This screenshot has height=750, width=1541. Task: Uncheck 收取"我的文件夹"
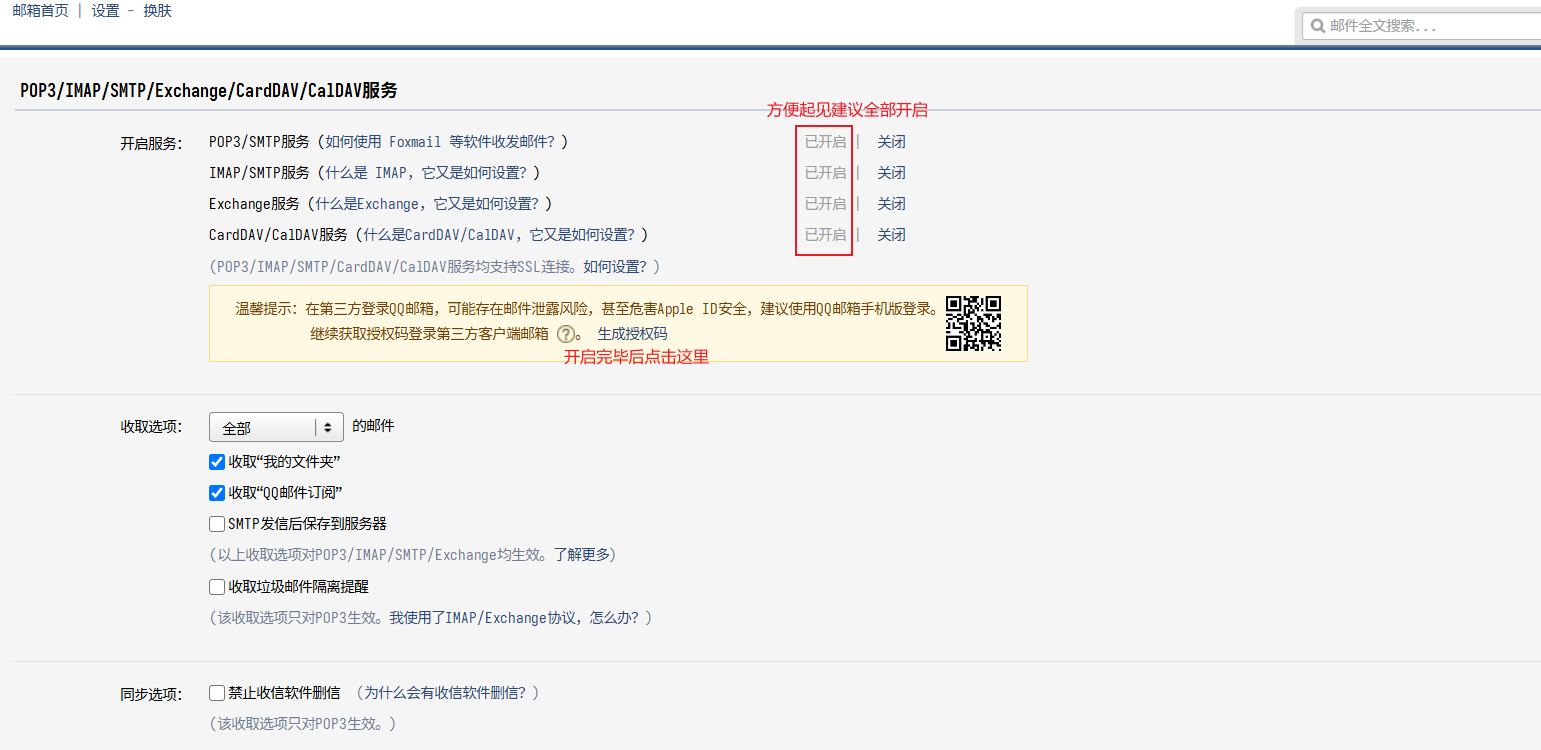coord(217,461)
